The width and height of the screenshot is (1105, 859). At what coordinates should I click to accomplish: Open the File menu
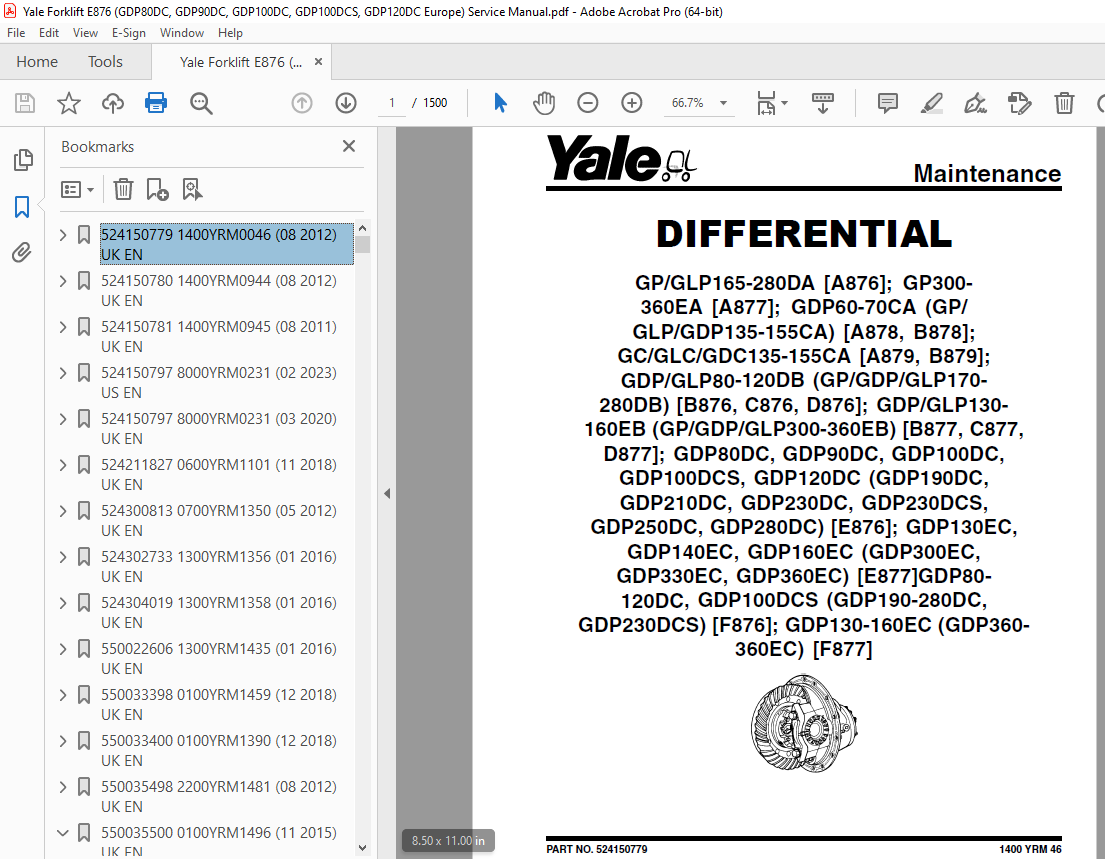pos(16,32)
